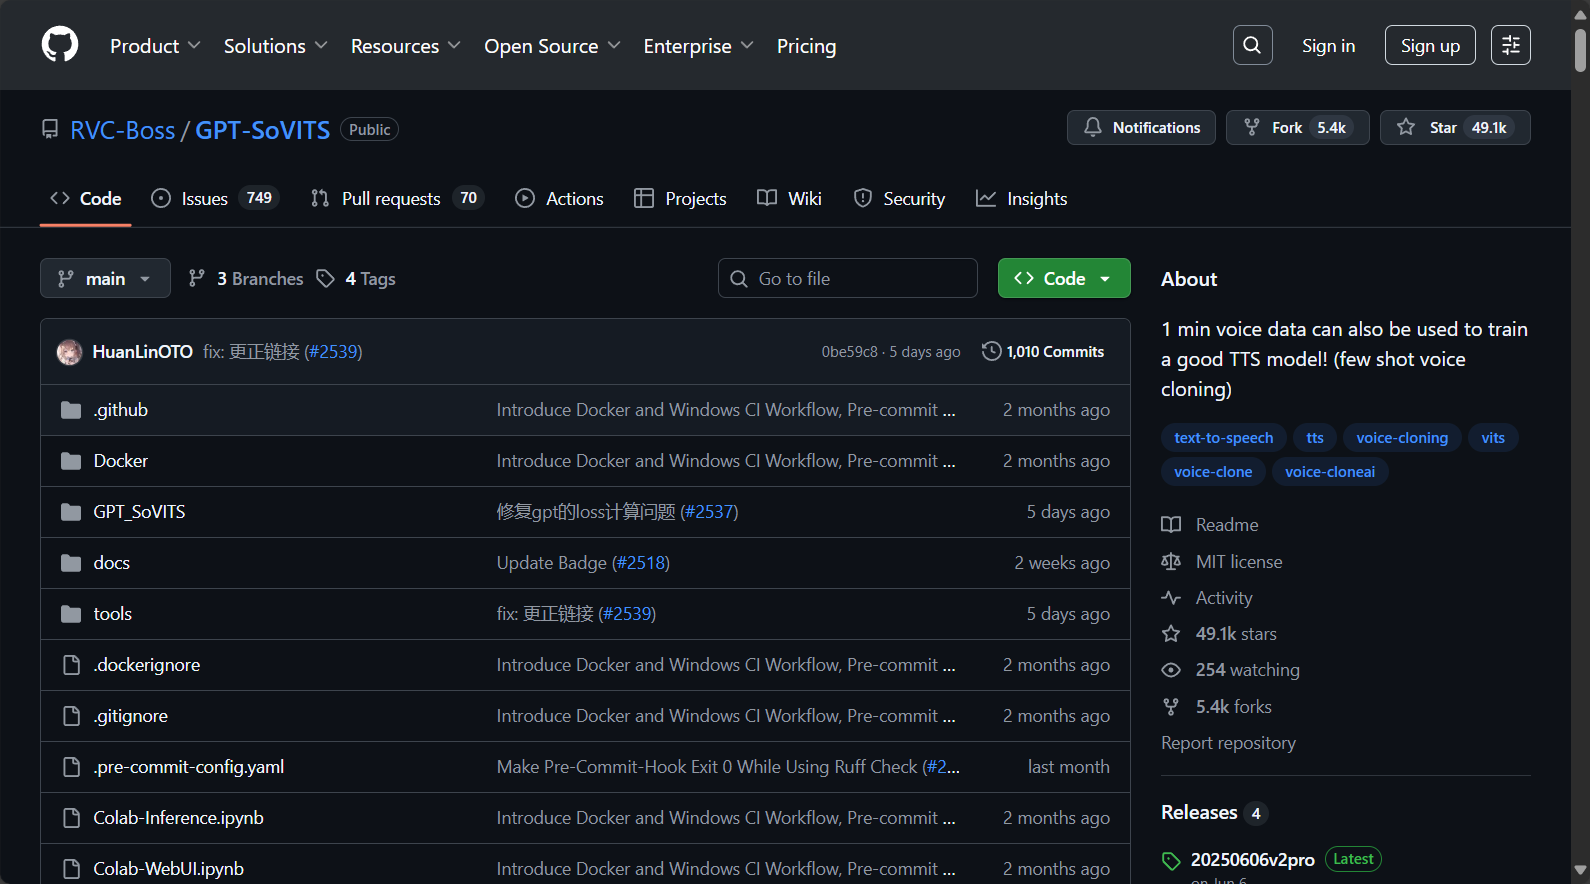Open Colab-Inference.ipynb file
The width and height of the screenshot is (1590, 884).
pos(179,818)
